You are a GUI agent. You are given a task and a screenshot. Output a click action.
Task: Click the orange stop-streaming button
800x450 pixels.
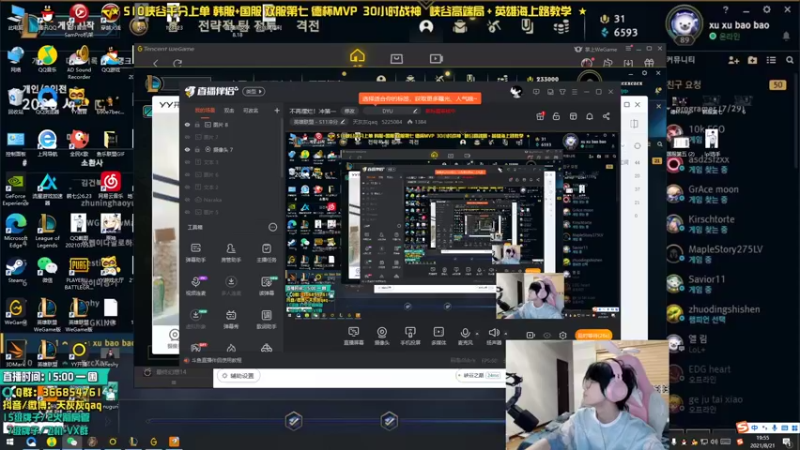click(593, 335)
